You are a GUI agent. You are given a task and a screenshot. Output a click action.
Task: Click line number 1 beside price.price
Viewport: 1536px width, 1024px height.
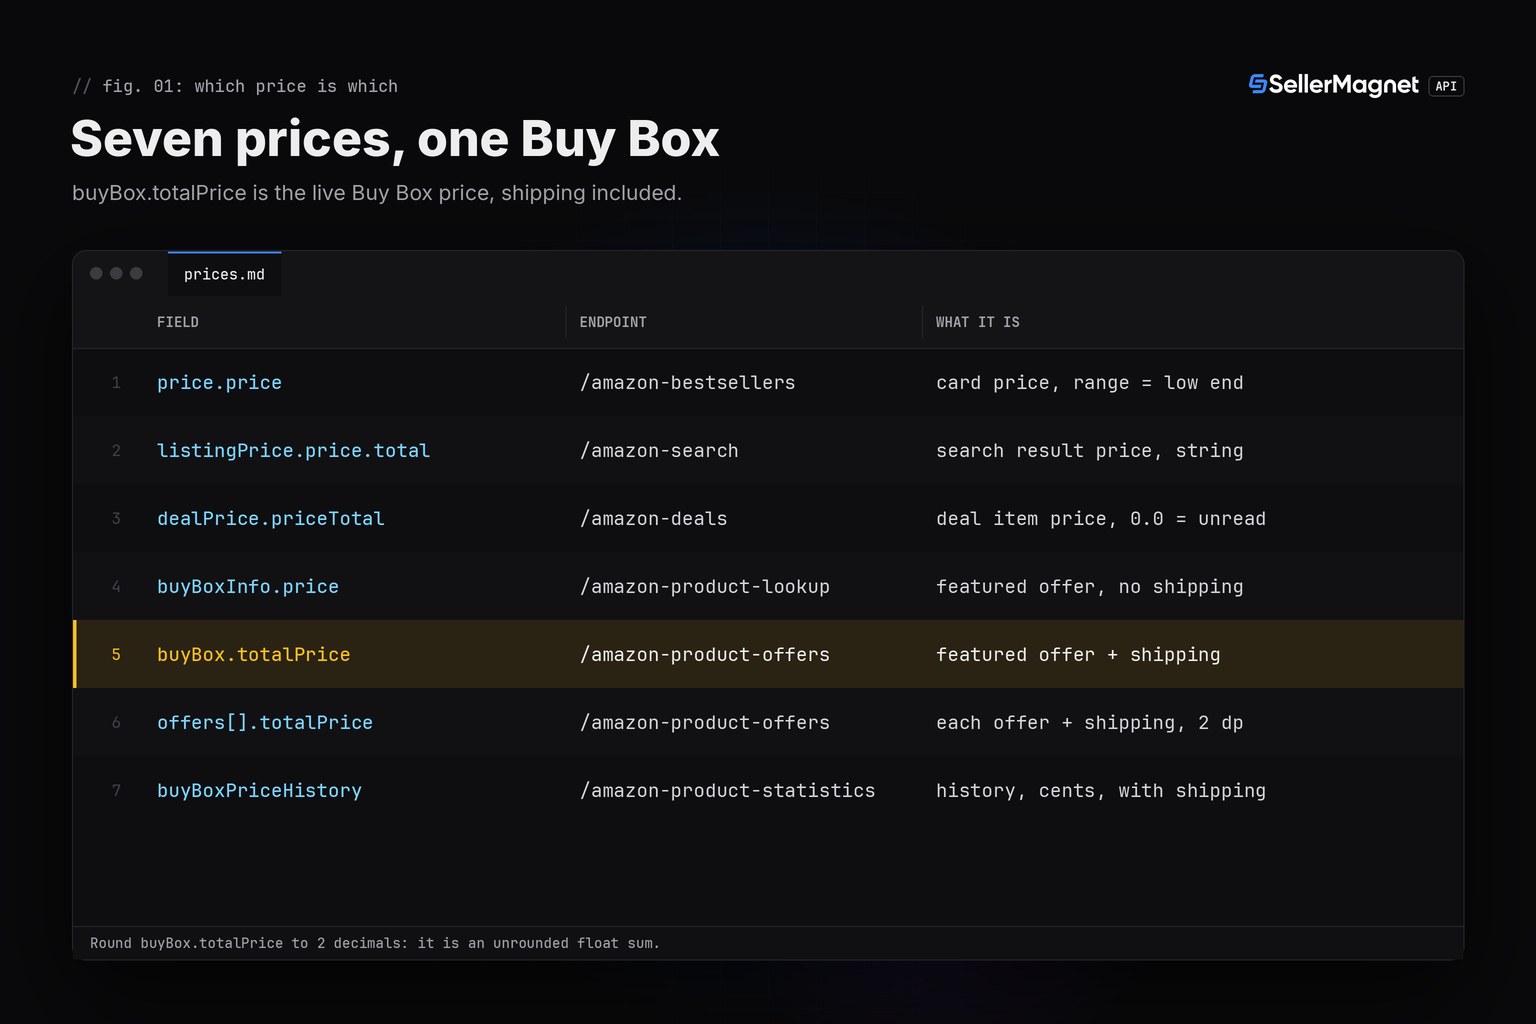116,383
